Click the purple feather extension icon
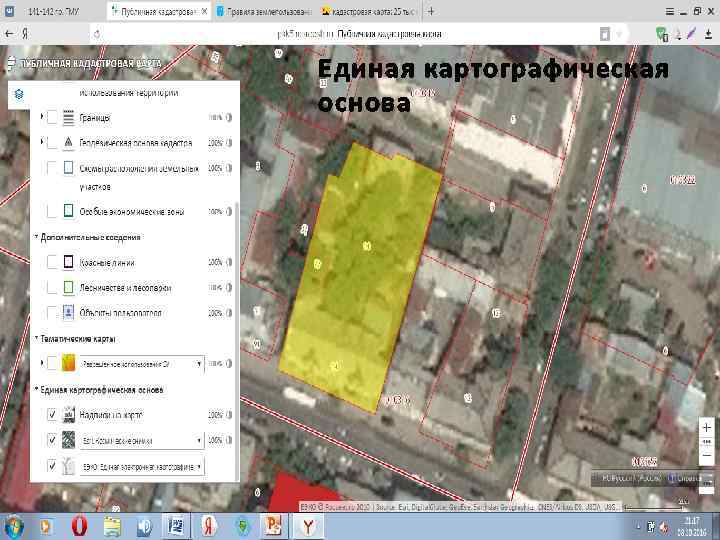 pos(692,34)
